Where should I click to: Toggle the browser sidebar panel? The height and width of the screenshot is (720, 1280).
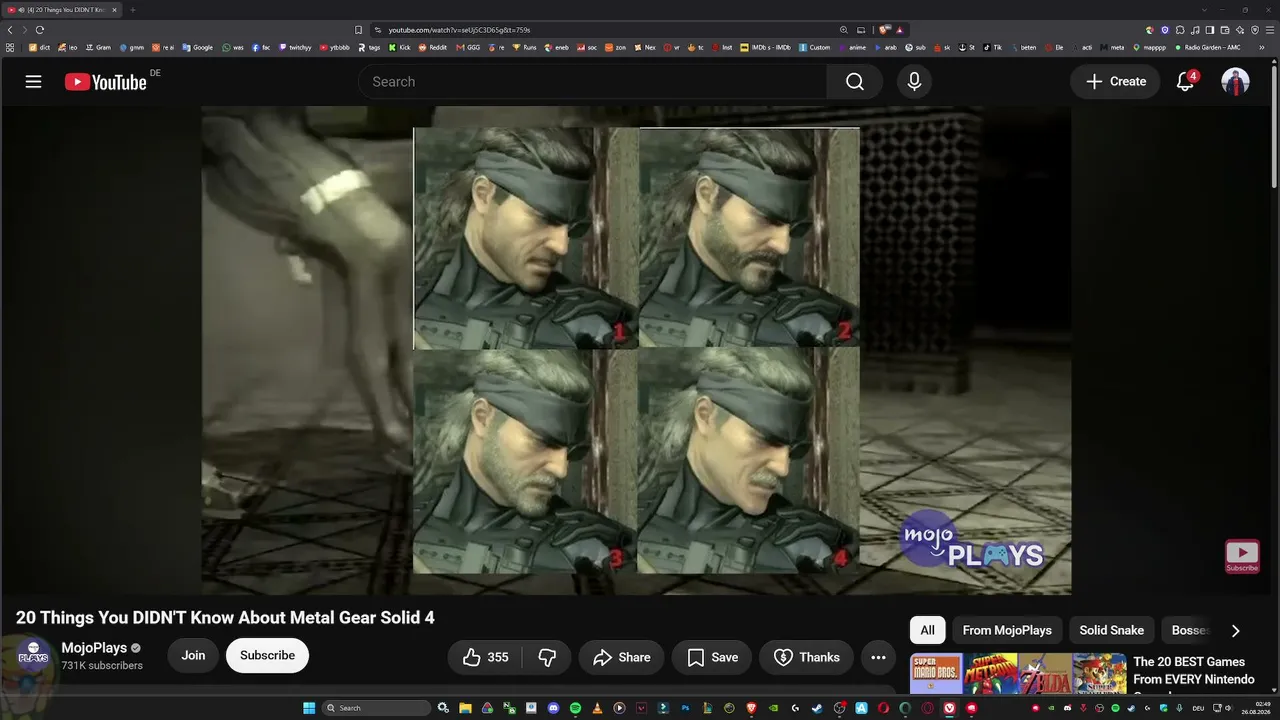(1210, 30)
